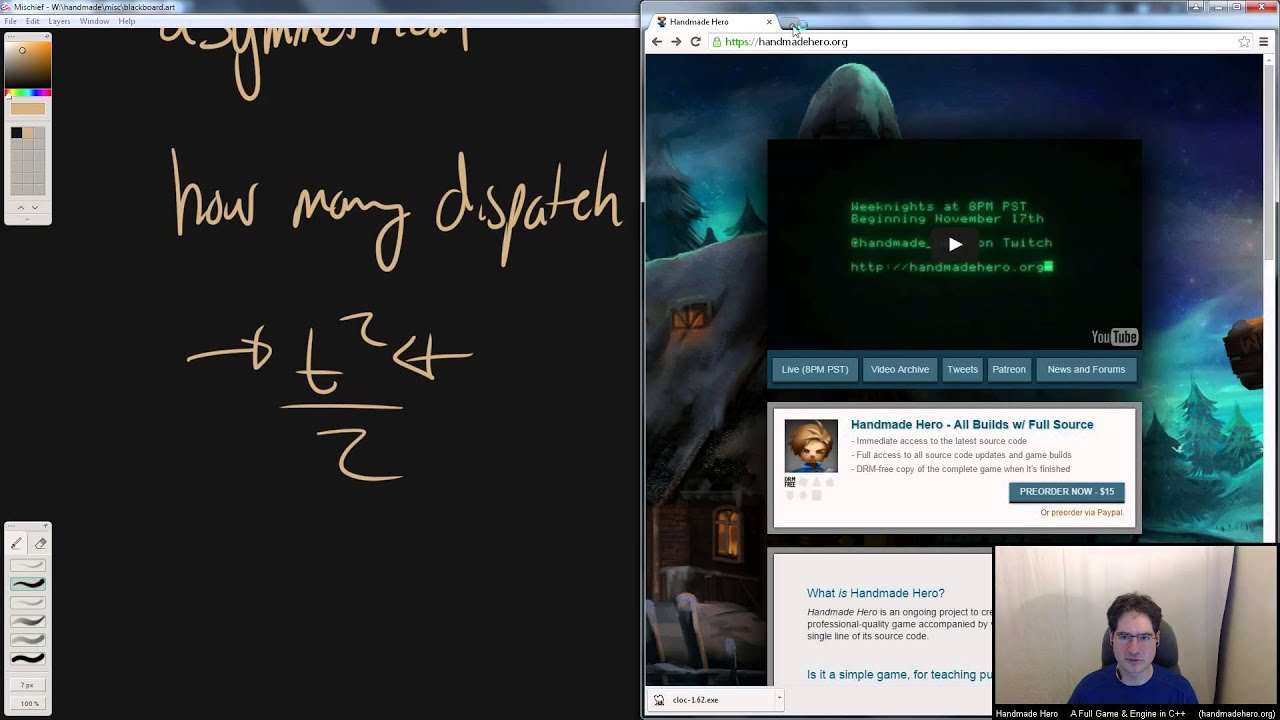Go back in Chrome

tap(657, 42)
